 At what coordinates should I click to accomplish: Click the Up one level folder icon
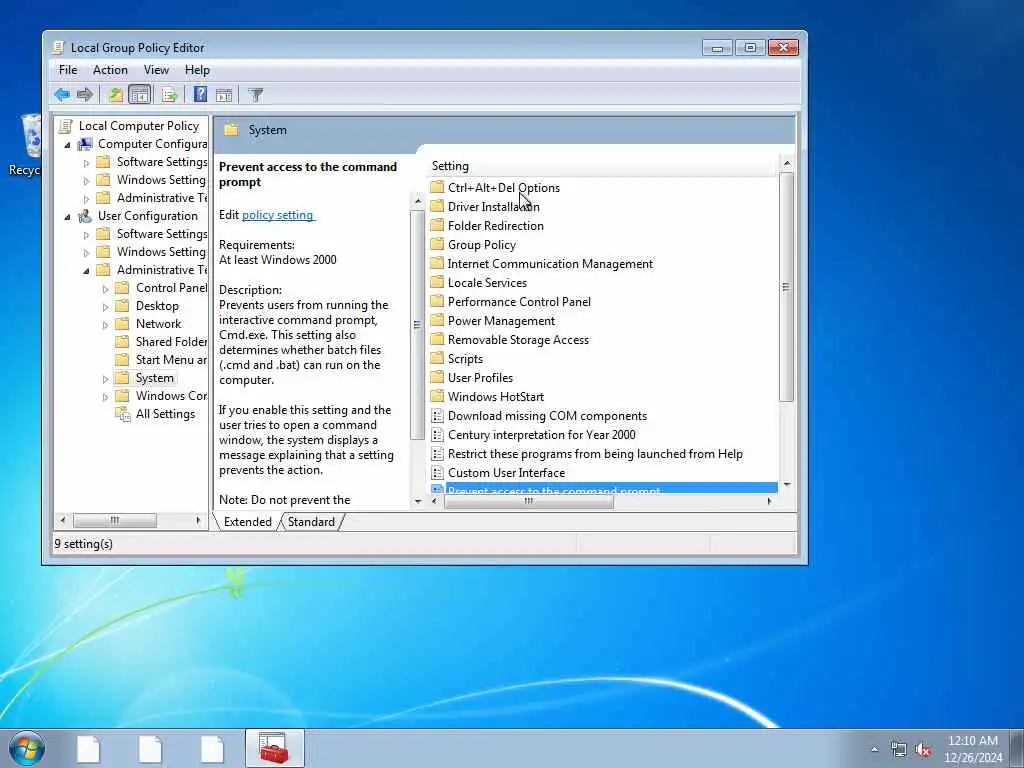[116, 95]
